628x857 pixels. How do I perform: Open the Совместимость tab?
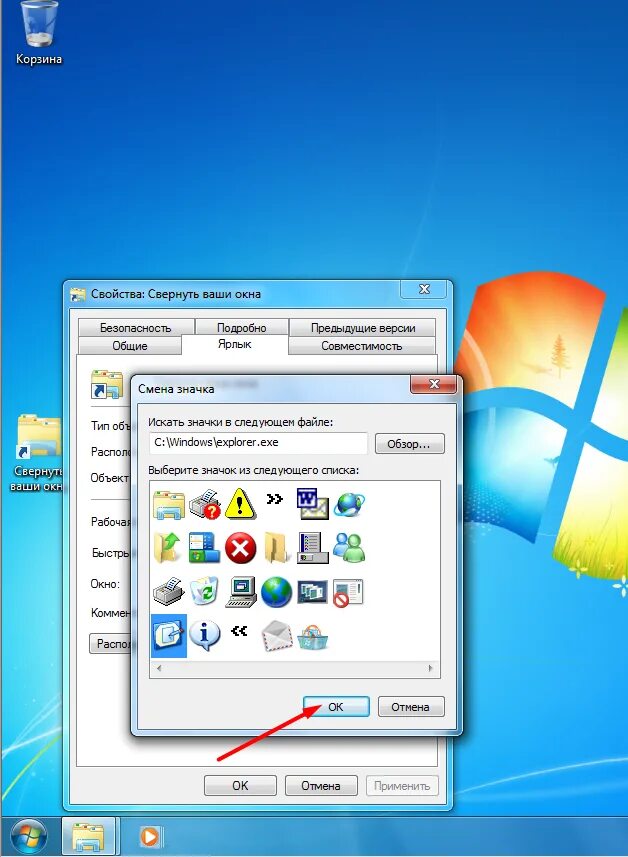tap(362, 345)
